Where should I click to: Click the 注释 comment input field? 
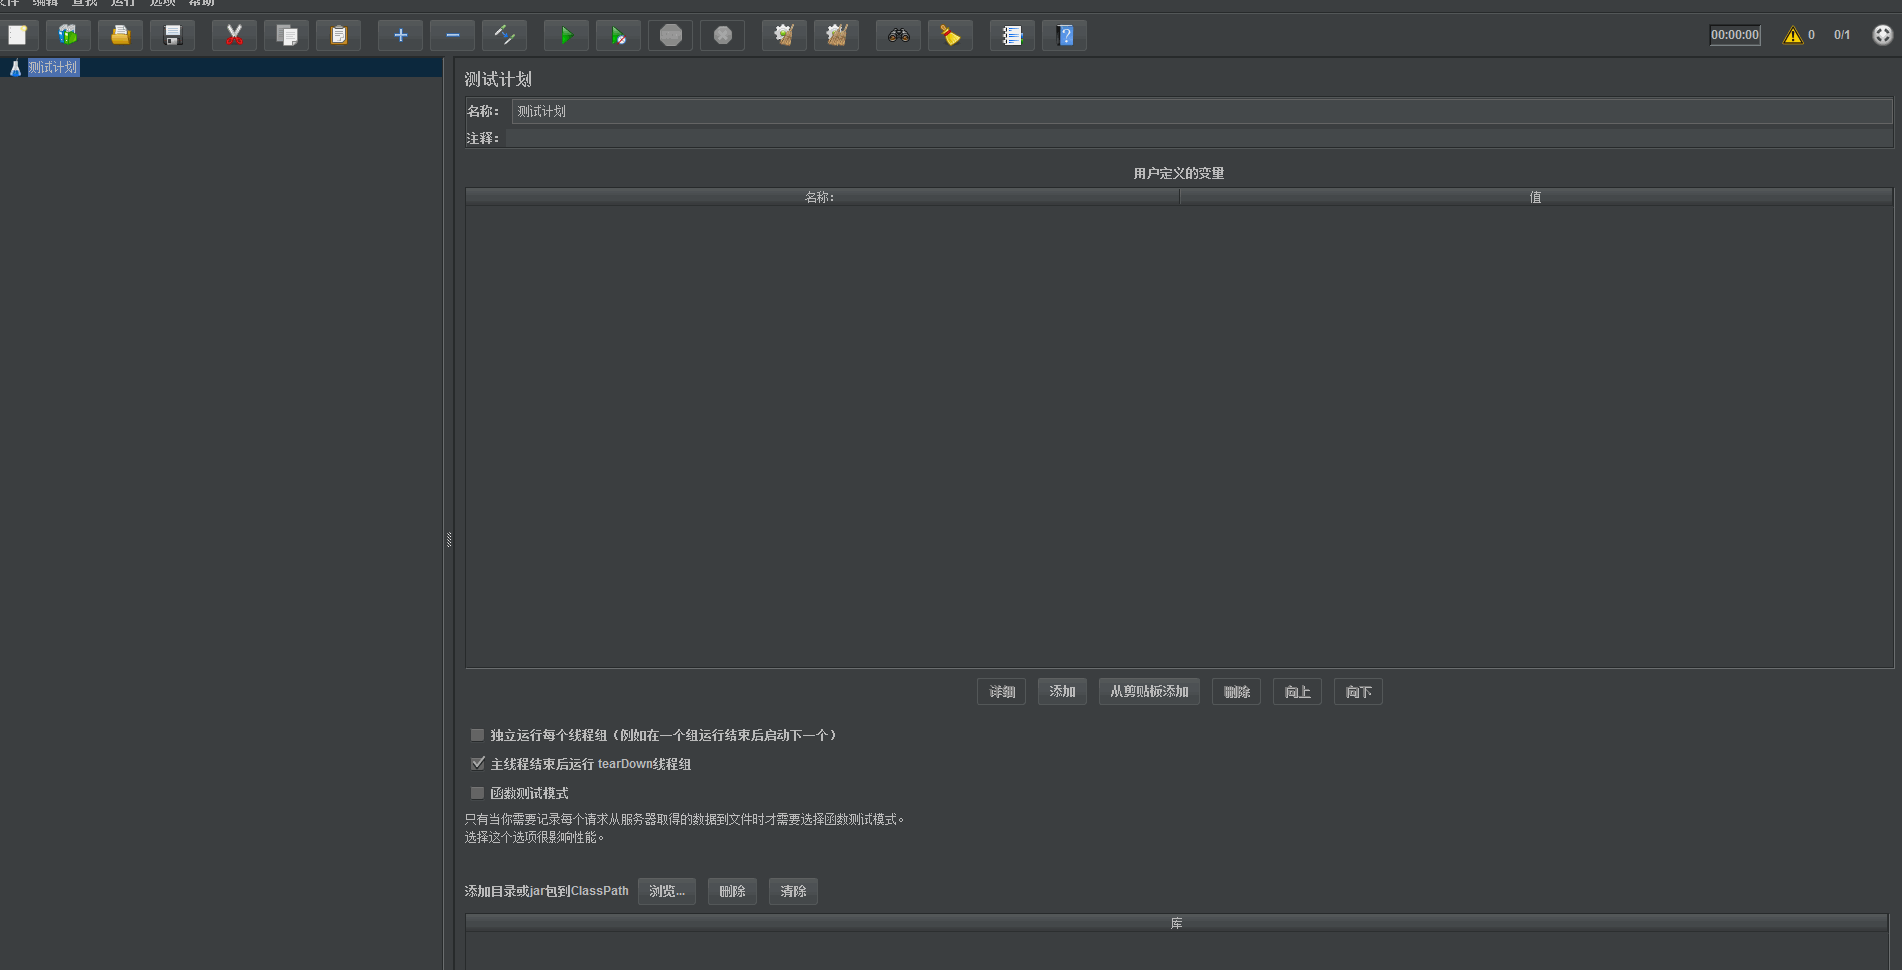(1198, 139)
